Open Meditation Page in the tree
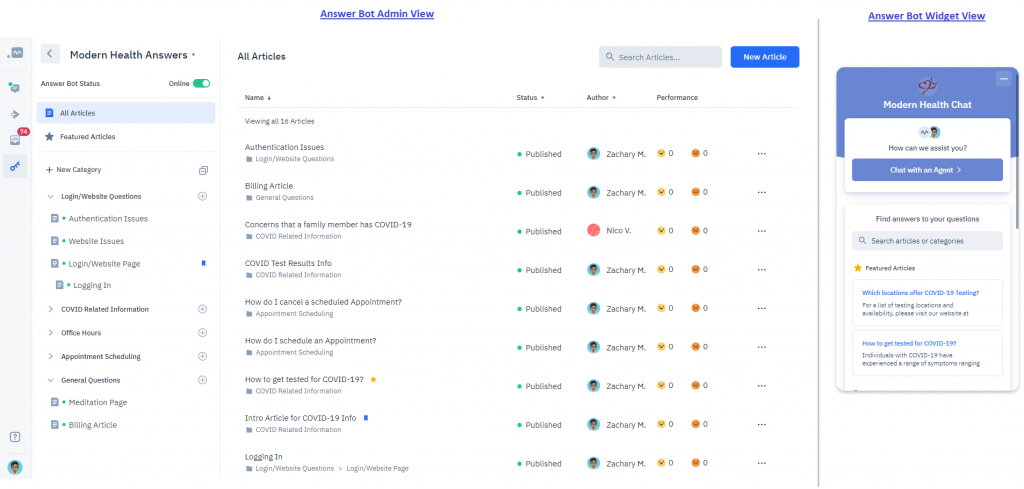The width and height of the screenshot is (1024, 489). coord(97,402)
